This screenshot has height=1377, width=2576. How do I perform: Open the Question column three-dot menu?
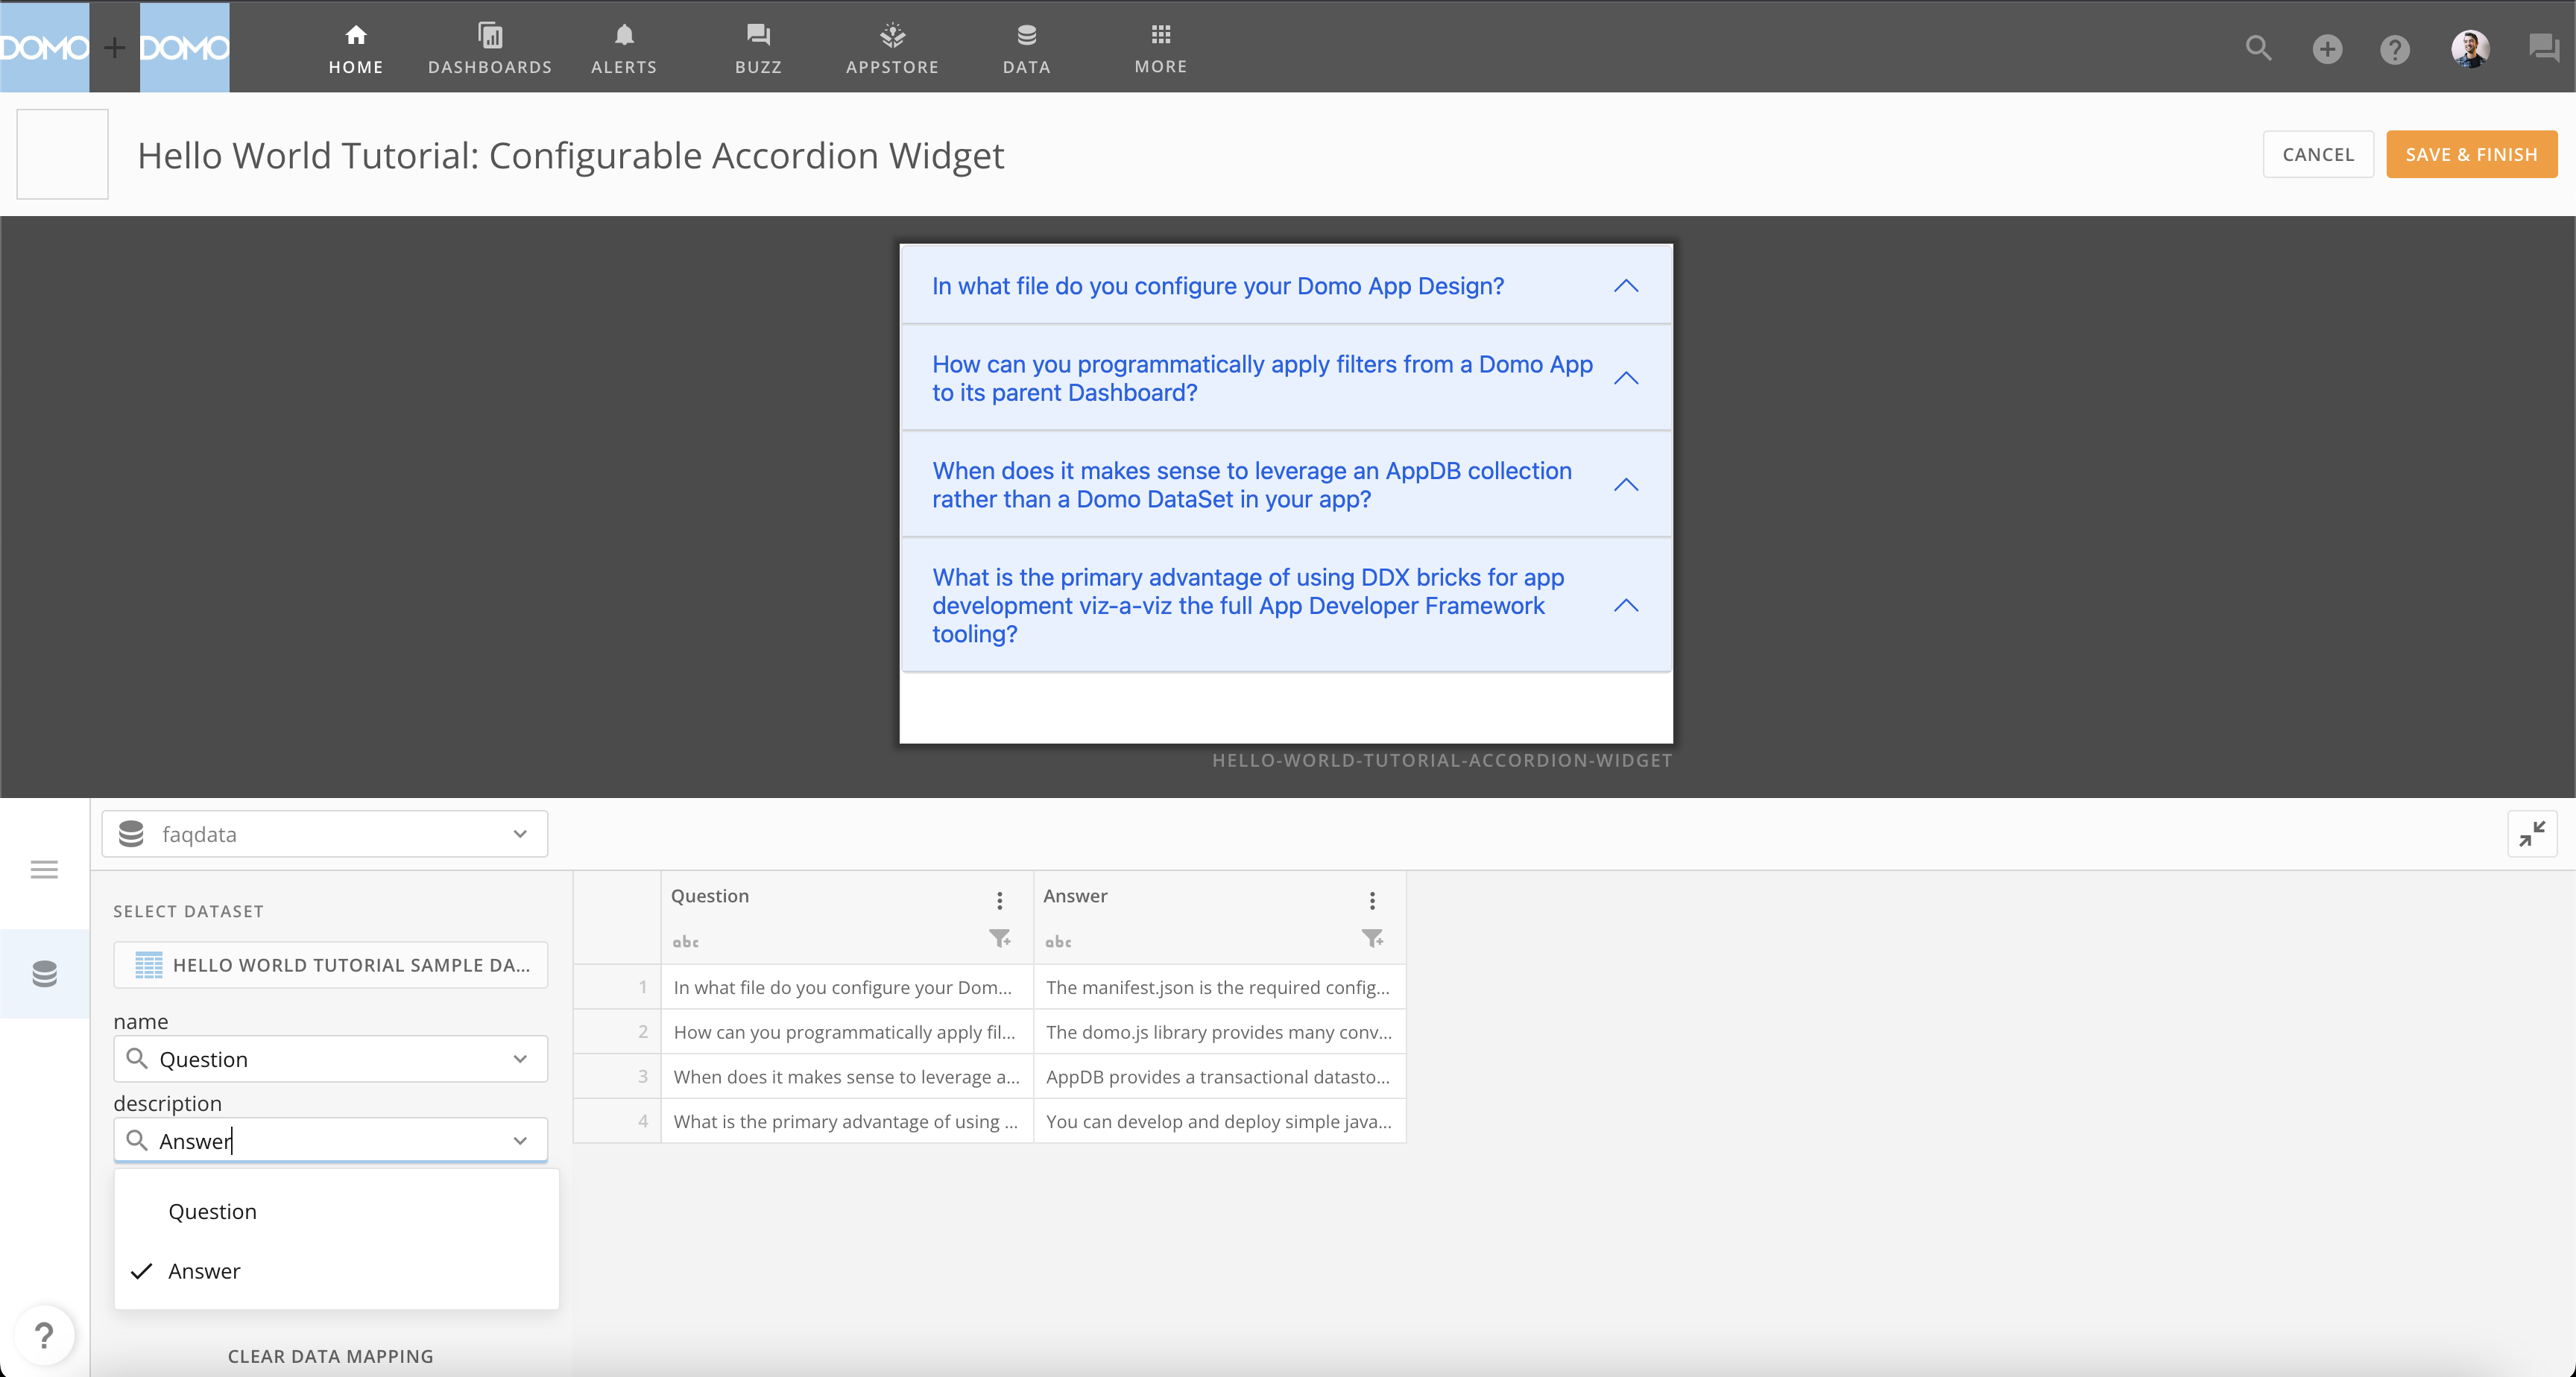999,900
